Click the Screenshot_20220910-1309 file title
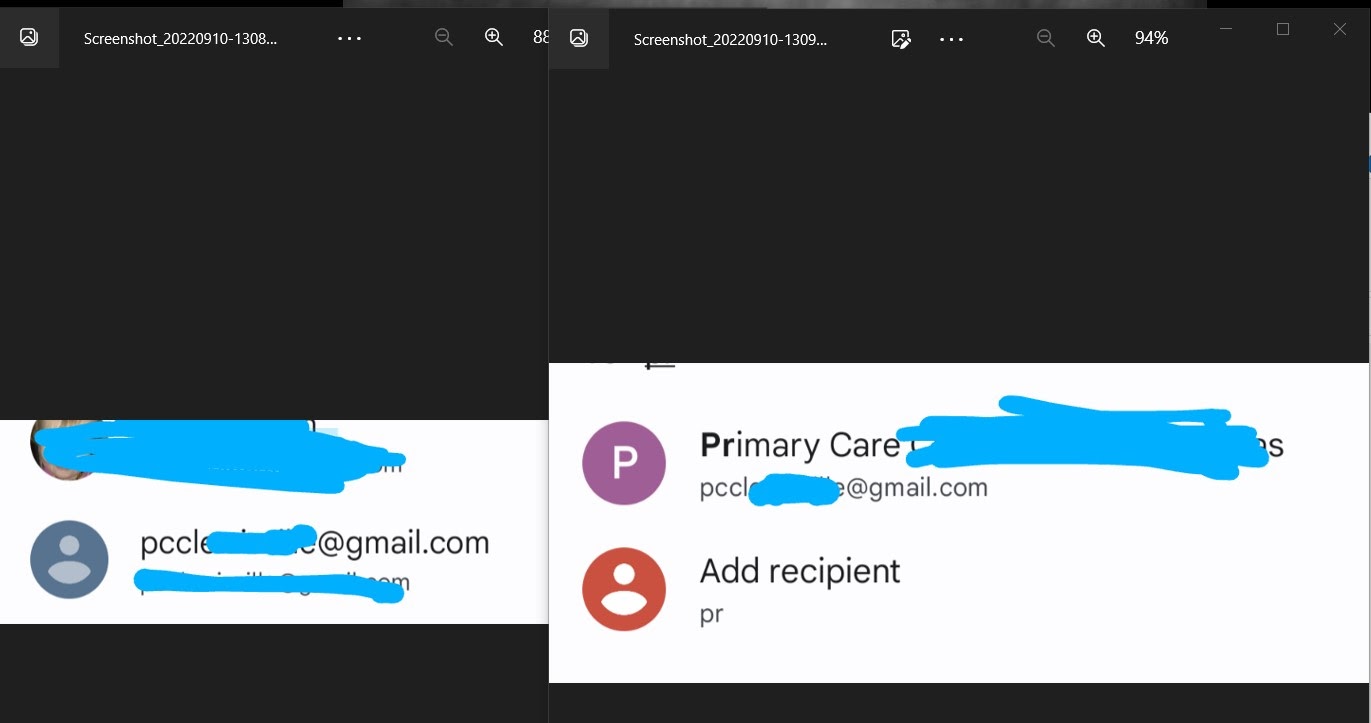The height and width of the screenshot is (723, 1371). (731, 39)
